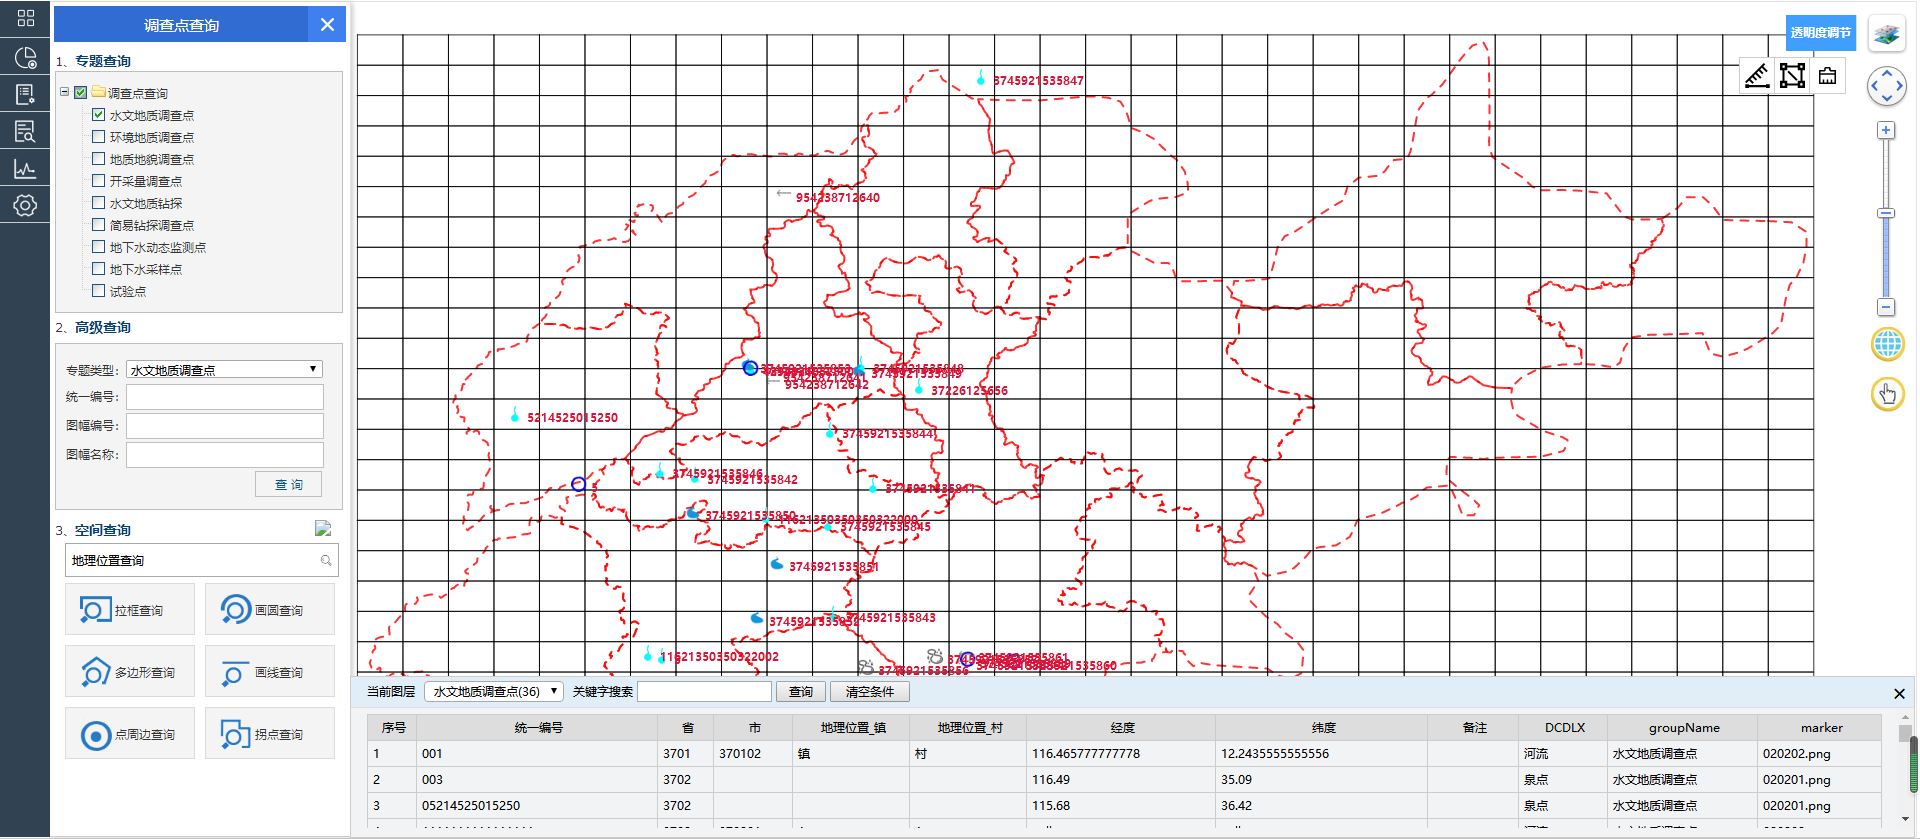Uncheck 水文地质调查点 layer checkbox
Image resolution: width=1920 pixels, height=839 pixels.
[x=99, y=115]
